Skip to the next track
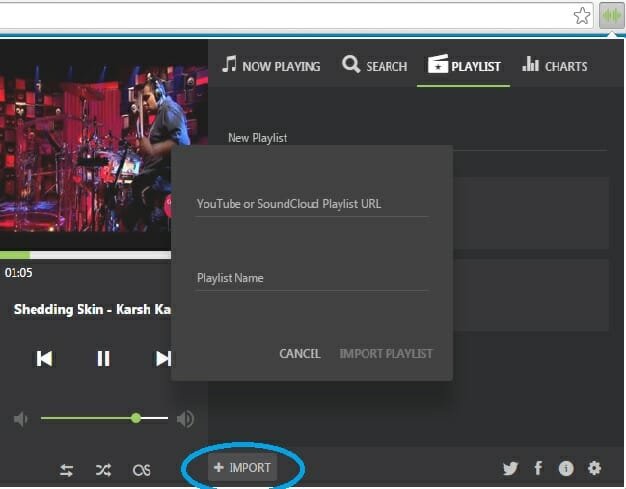Screen dimensions: 626x489 pyautogui.click(x=163, y=358)
